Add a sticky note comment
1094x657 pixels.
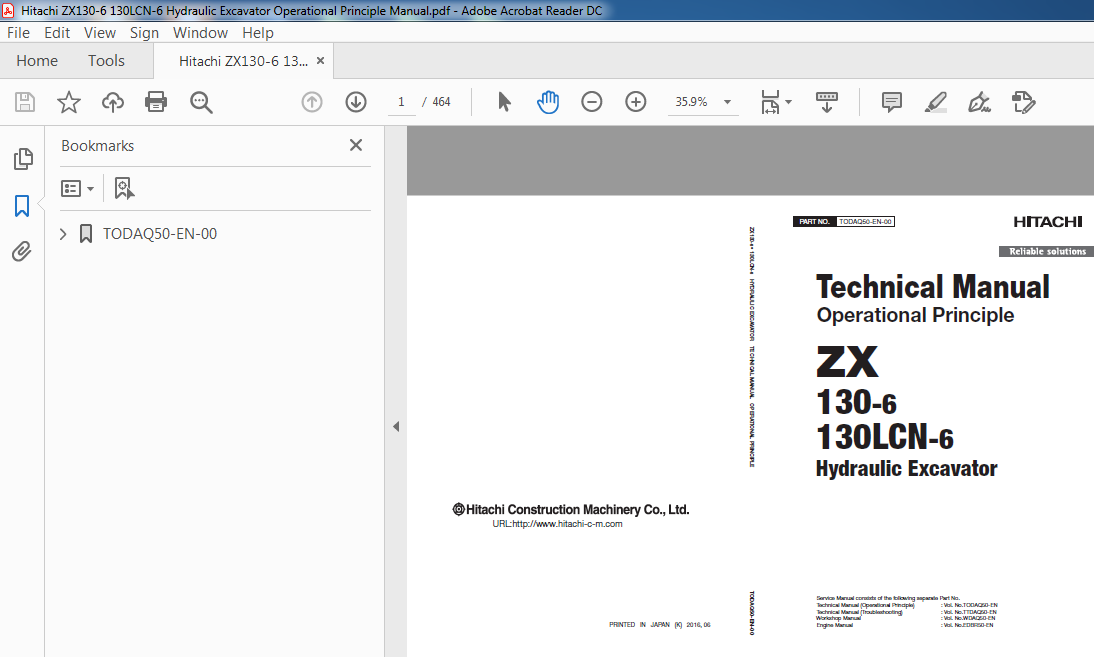coord(892,102)
